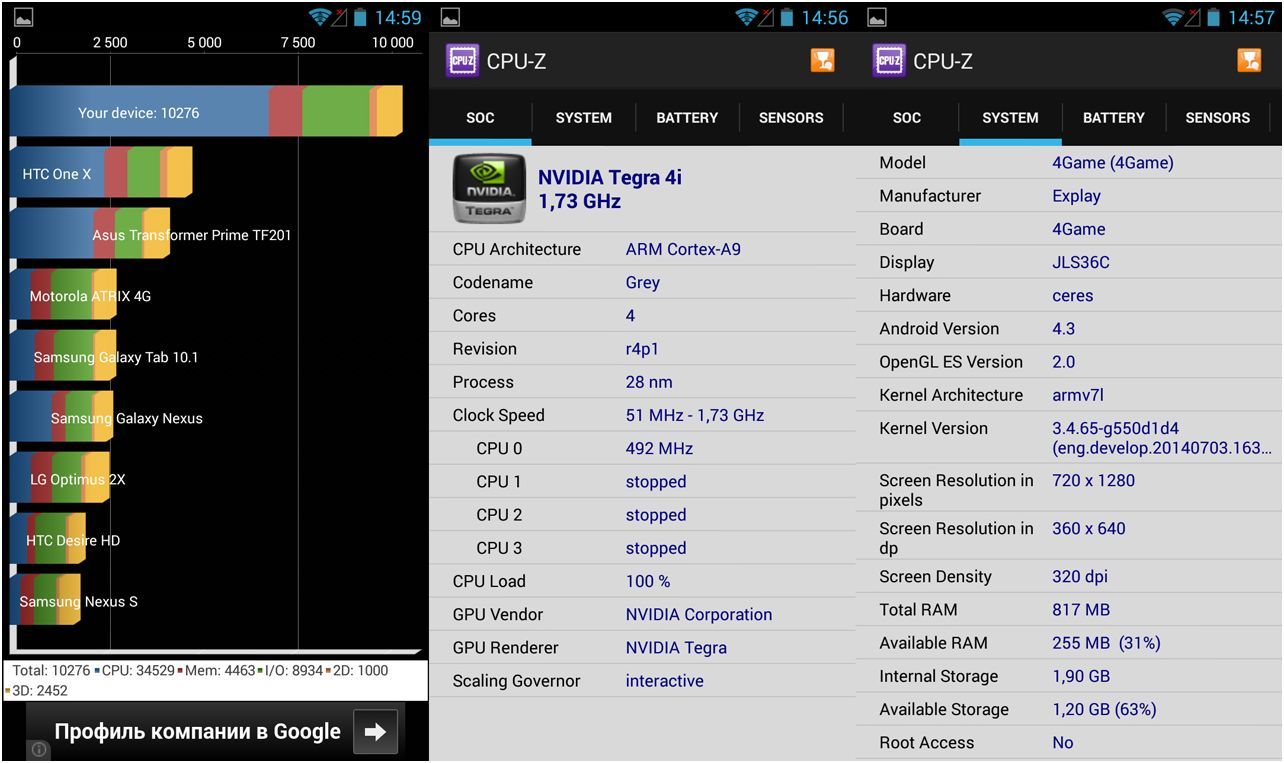Click the NVIDIA Tegra logo image
1284x763 pixels.
[x=489, y=188]
